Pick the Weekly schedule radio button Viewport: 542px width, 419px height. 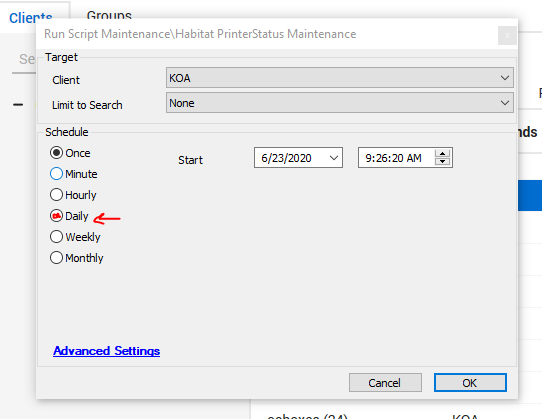click(75, 237)
